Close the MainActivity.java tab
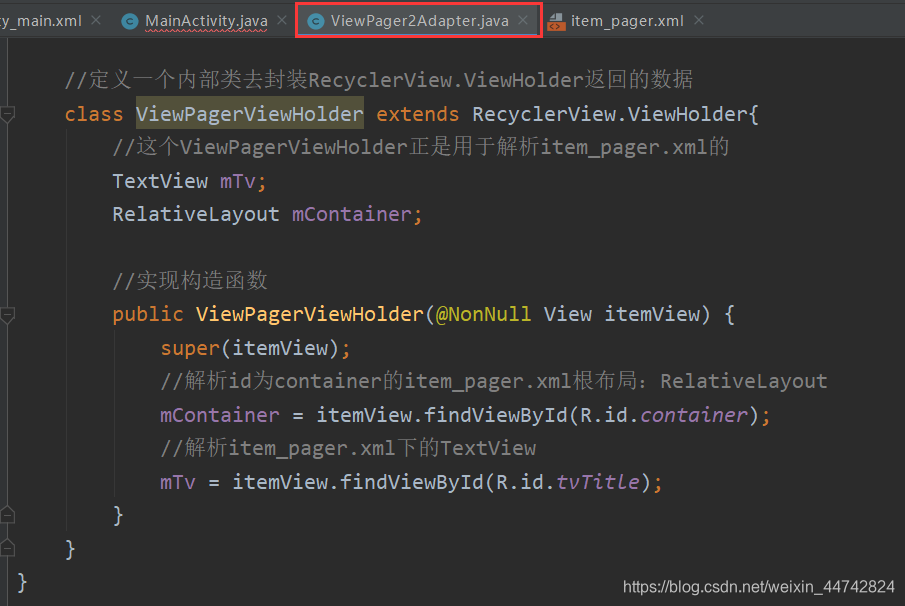Image resolution: width=905 pixels, height=606 pixels. coord(282,20)
